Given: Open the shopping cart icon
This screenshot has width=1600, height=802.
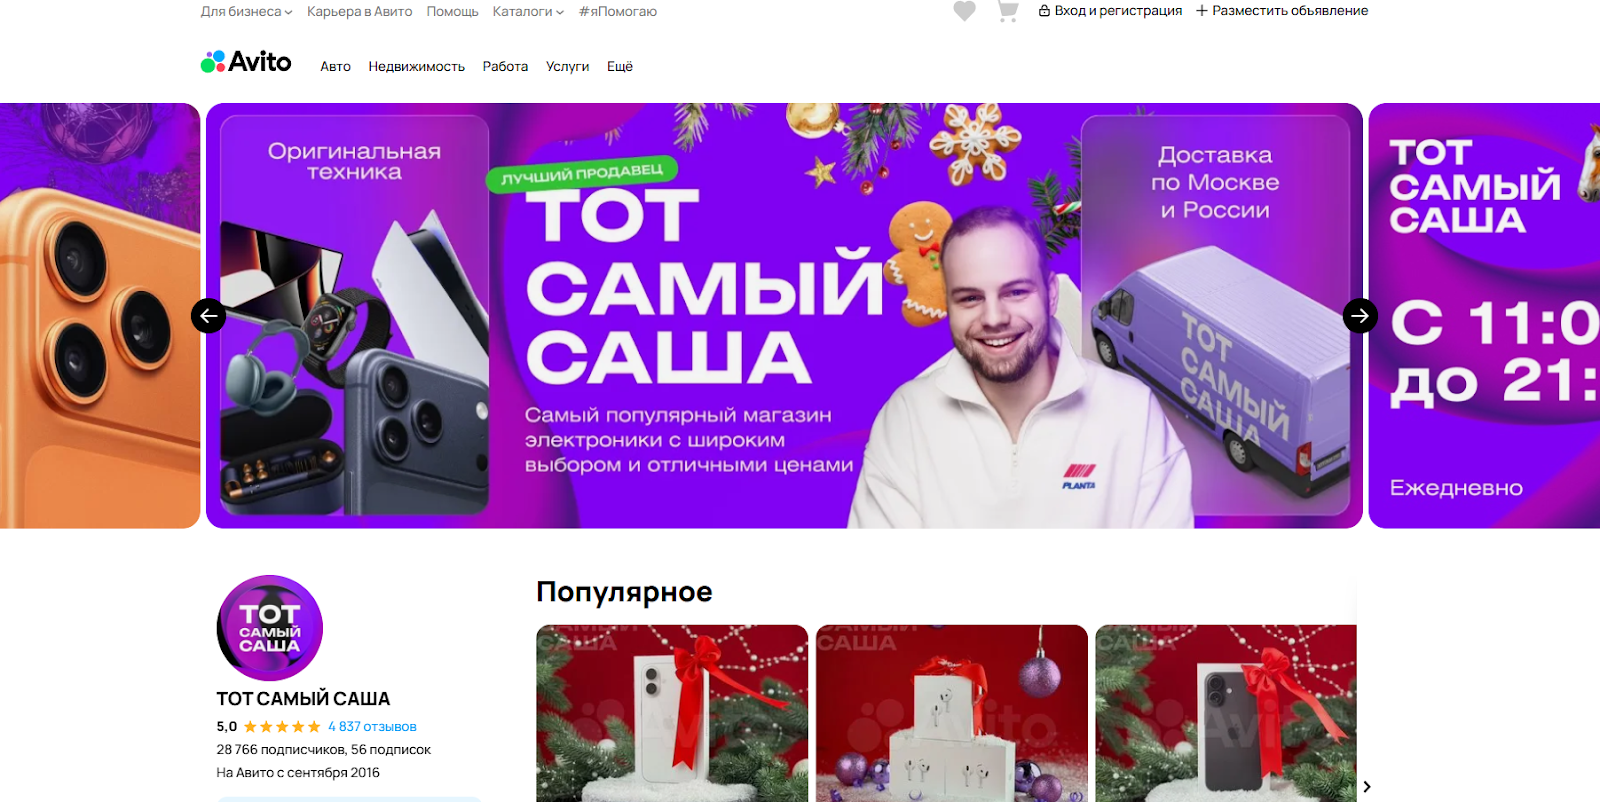Looking at the screenshot, I should click(x=1008, y=11).
